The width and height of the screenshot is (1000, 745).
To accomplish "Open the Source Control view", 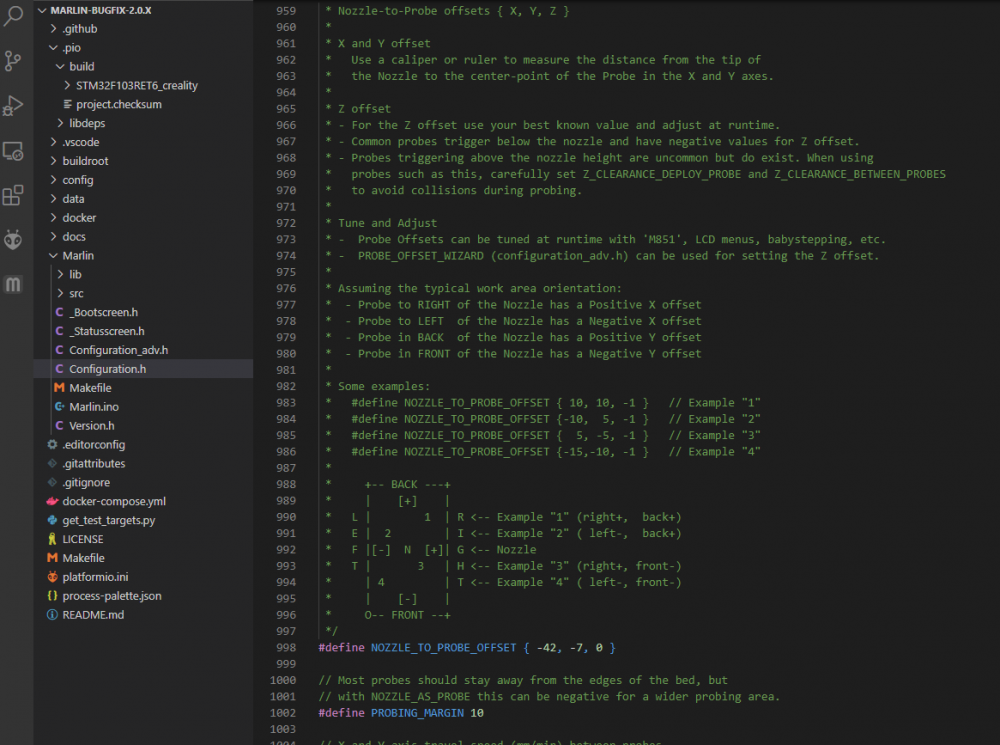I will point(14,60).
